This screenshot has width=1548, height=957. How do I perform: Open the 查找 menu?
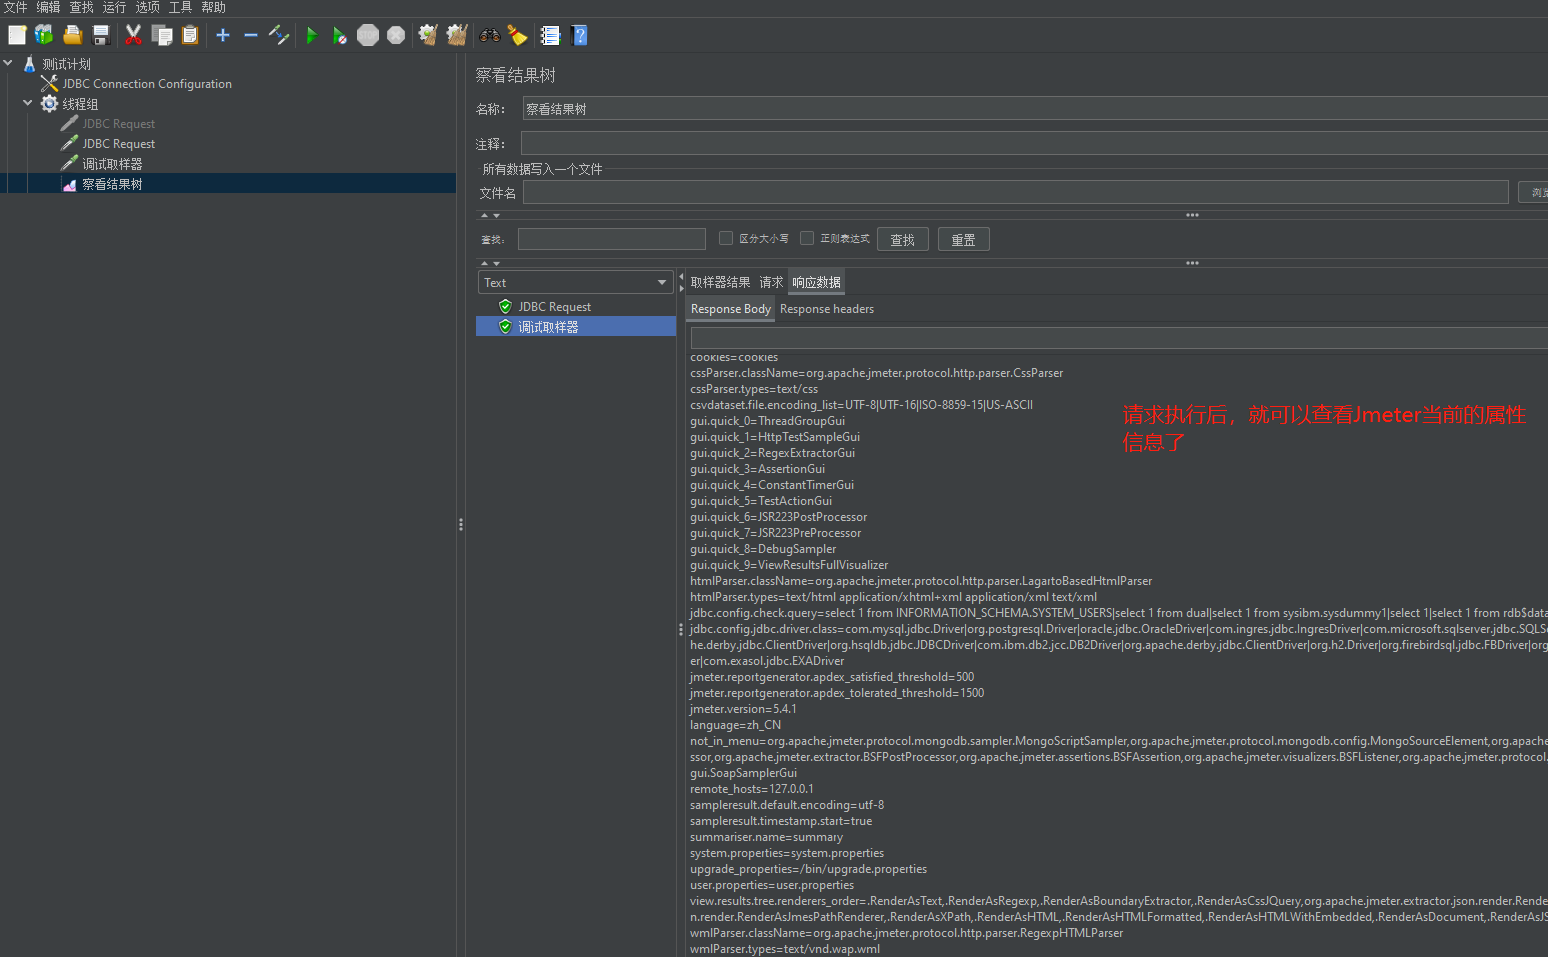(81, 7)
